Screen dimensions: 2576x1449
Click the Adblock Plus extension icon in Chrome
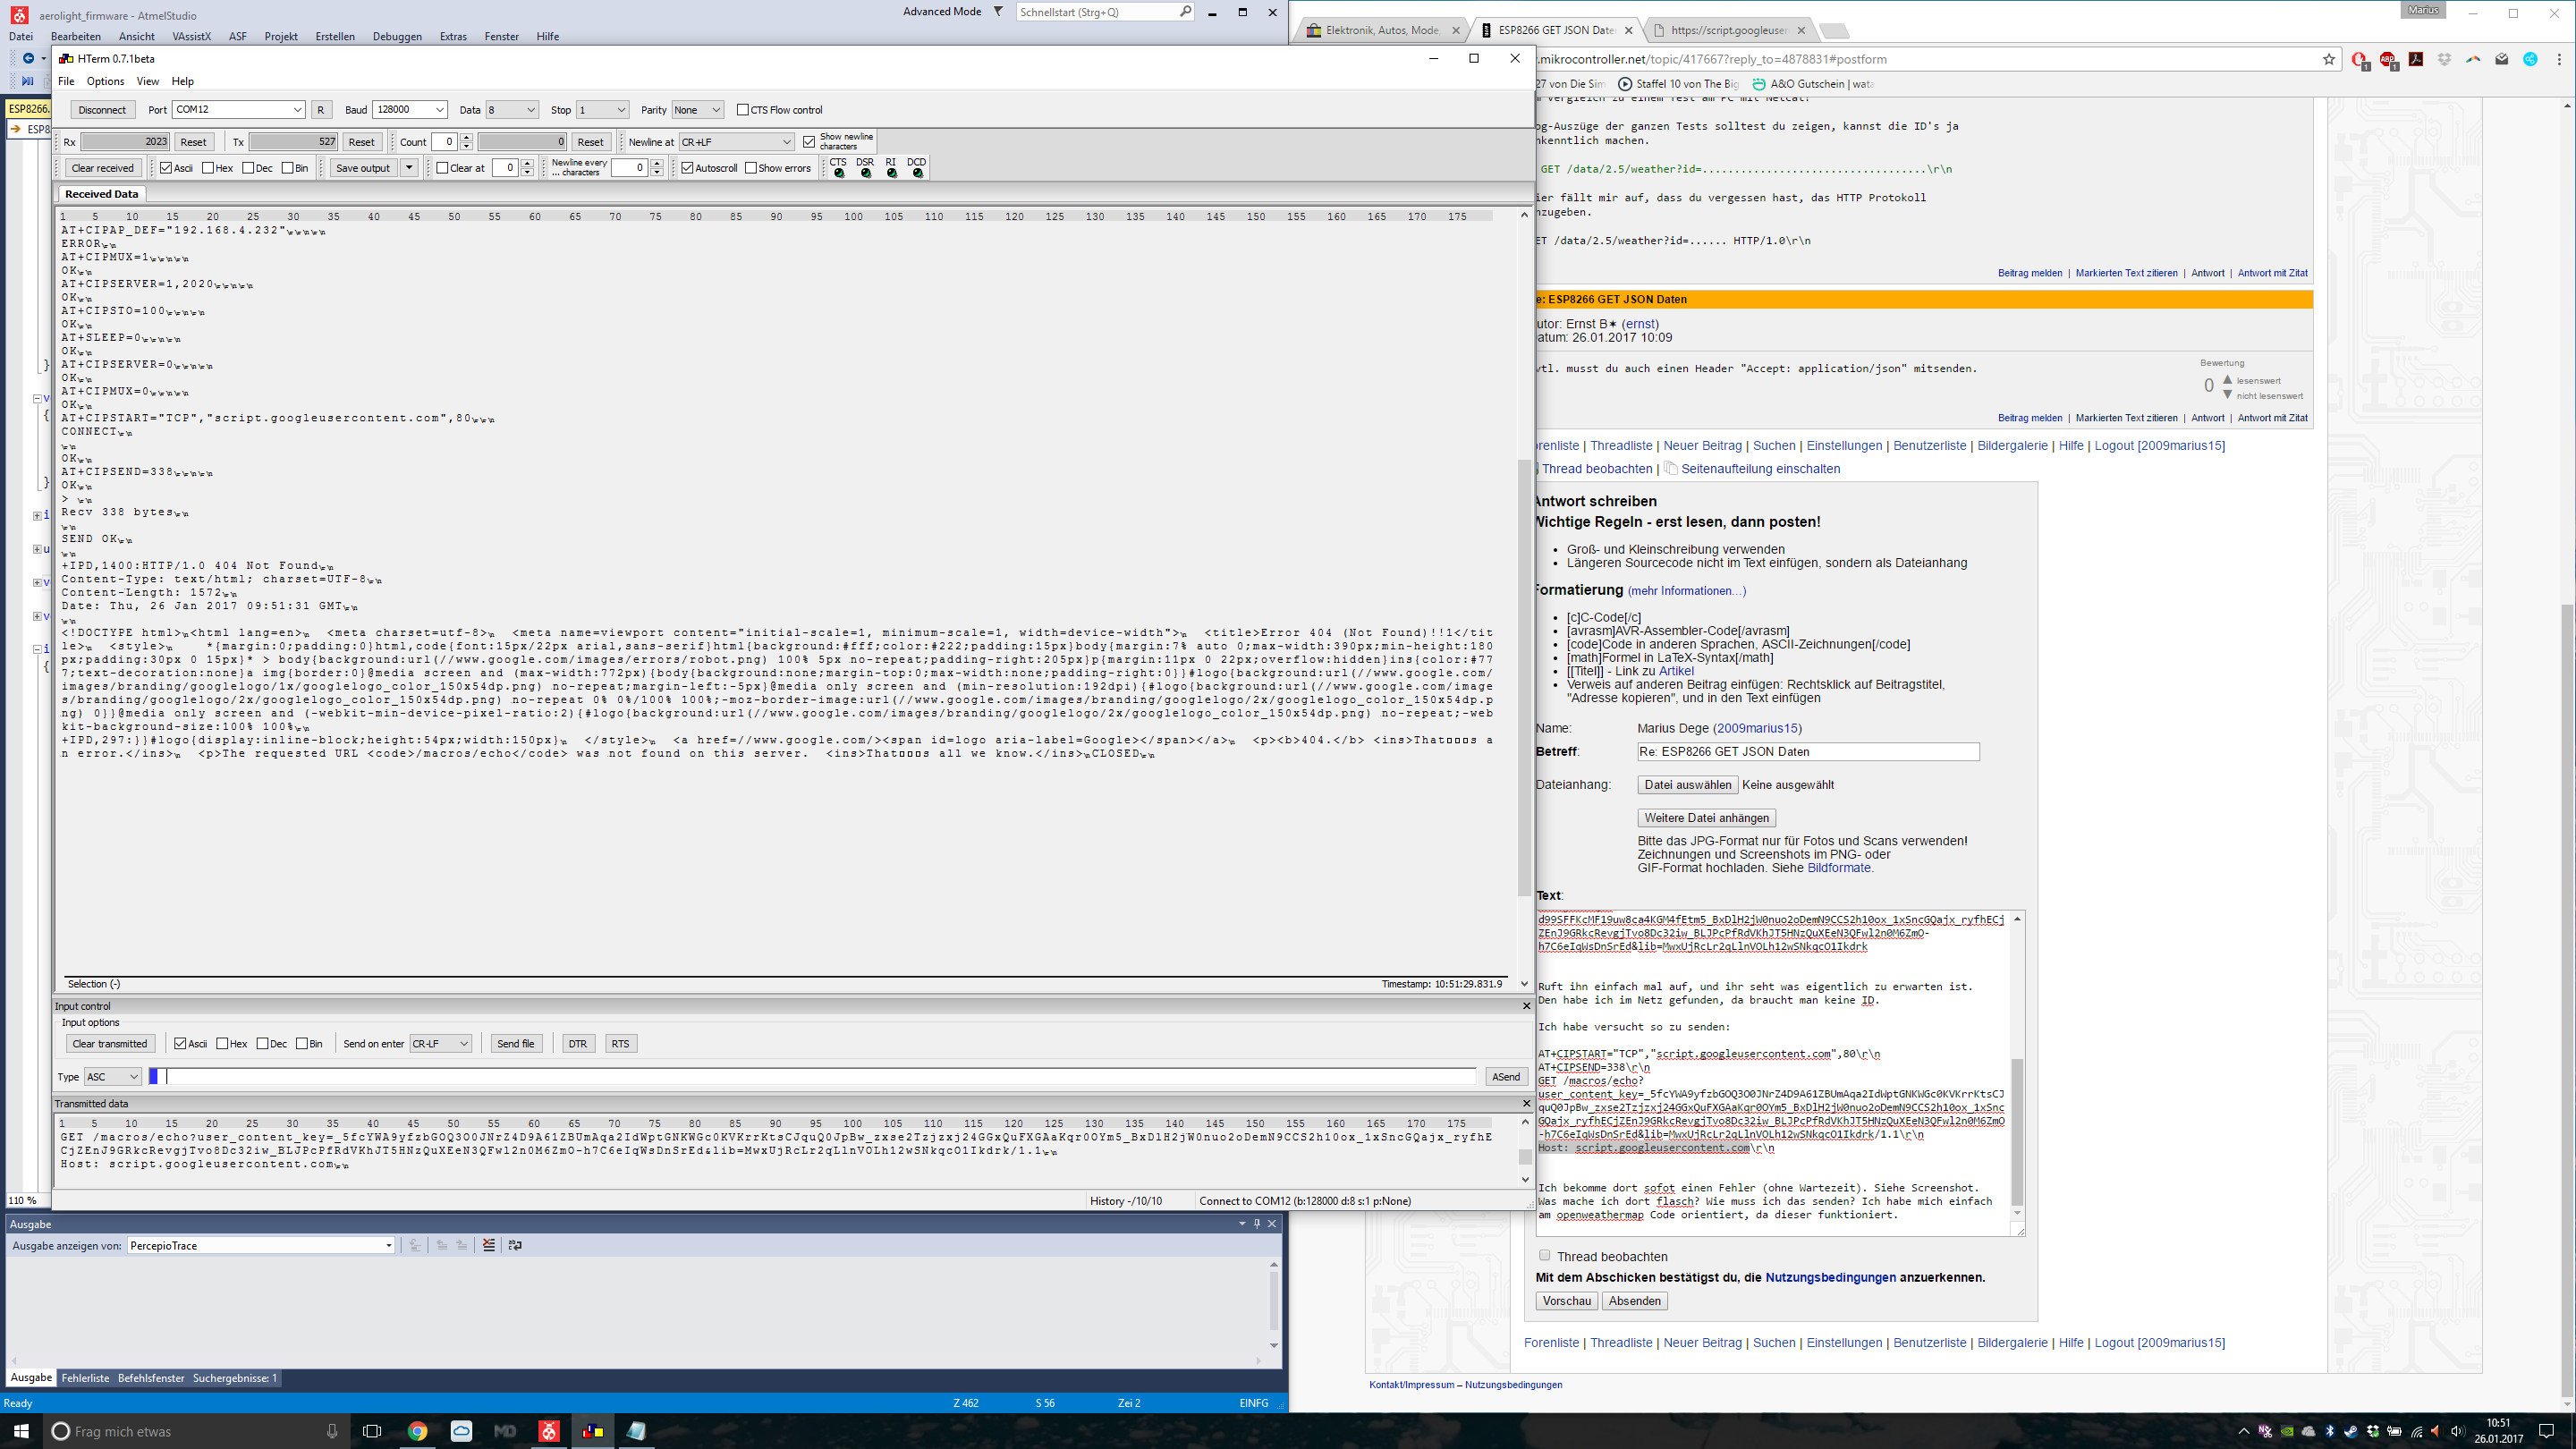click(2388, 60)
